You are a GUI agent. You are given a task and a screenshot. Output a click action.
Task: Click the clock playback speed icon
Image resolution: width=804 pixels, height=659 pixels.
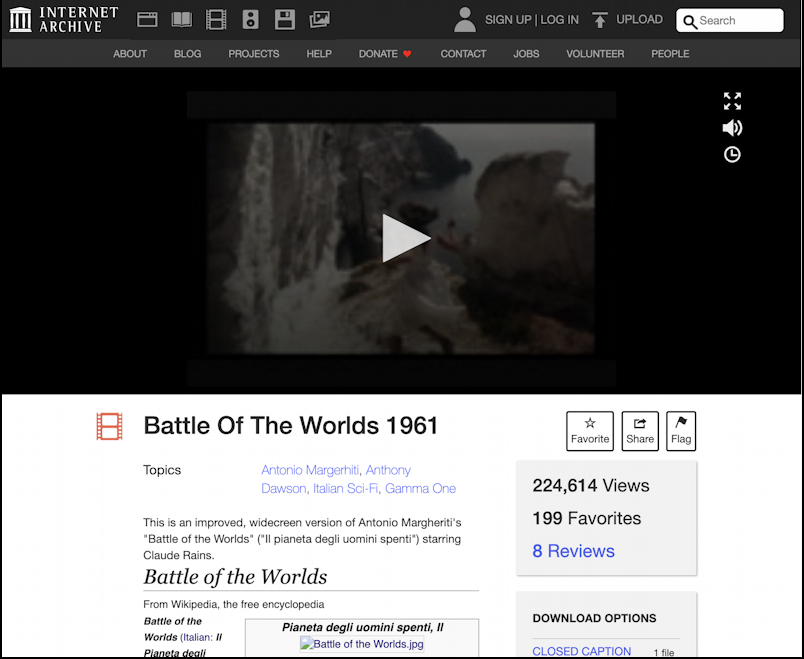(732, 154)
